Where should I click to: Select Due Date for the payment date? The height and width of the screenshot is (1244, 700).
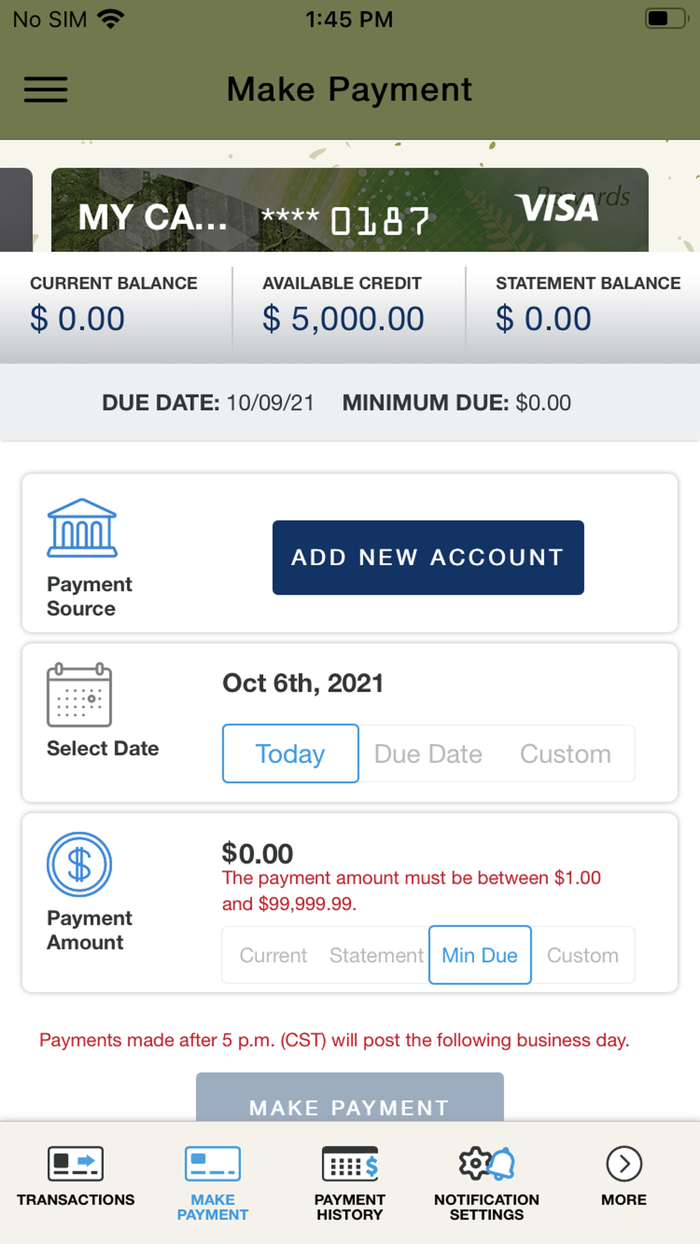(x=428, y=753)
